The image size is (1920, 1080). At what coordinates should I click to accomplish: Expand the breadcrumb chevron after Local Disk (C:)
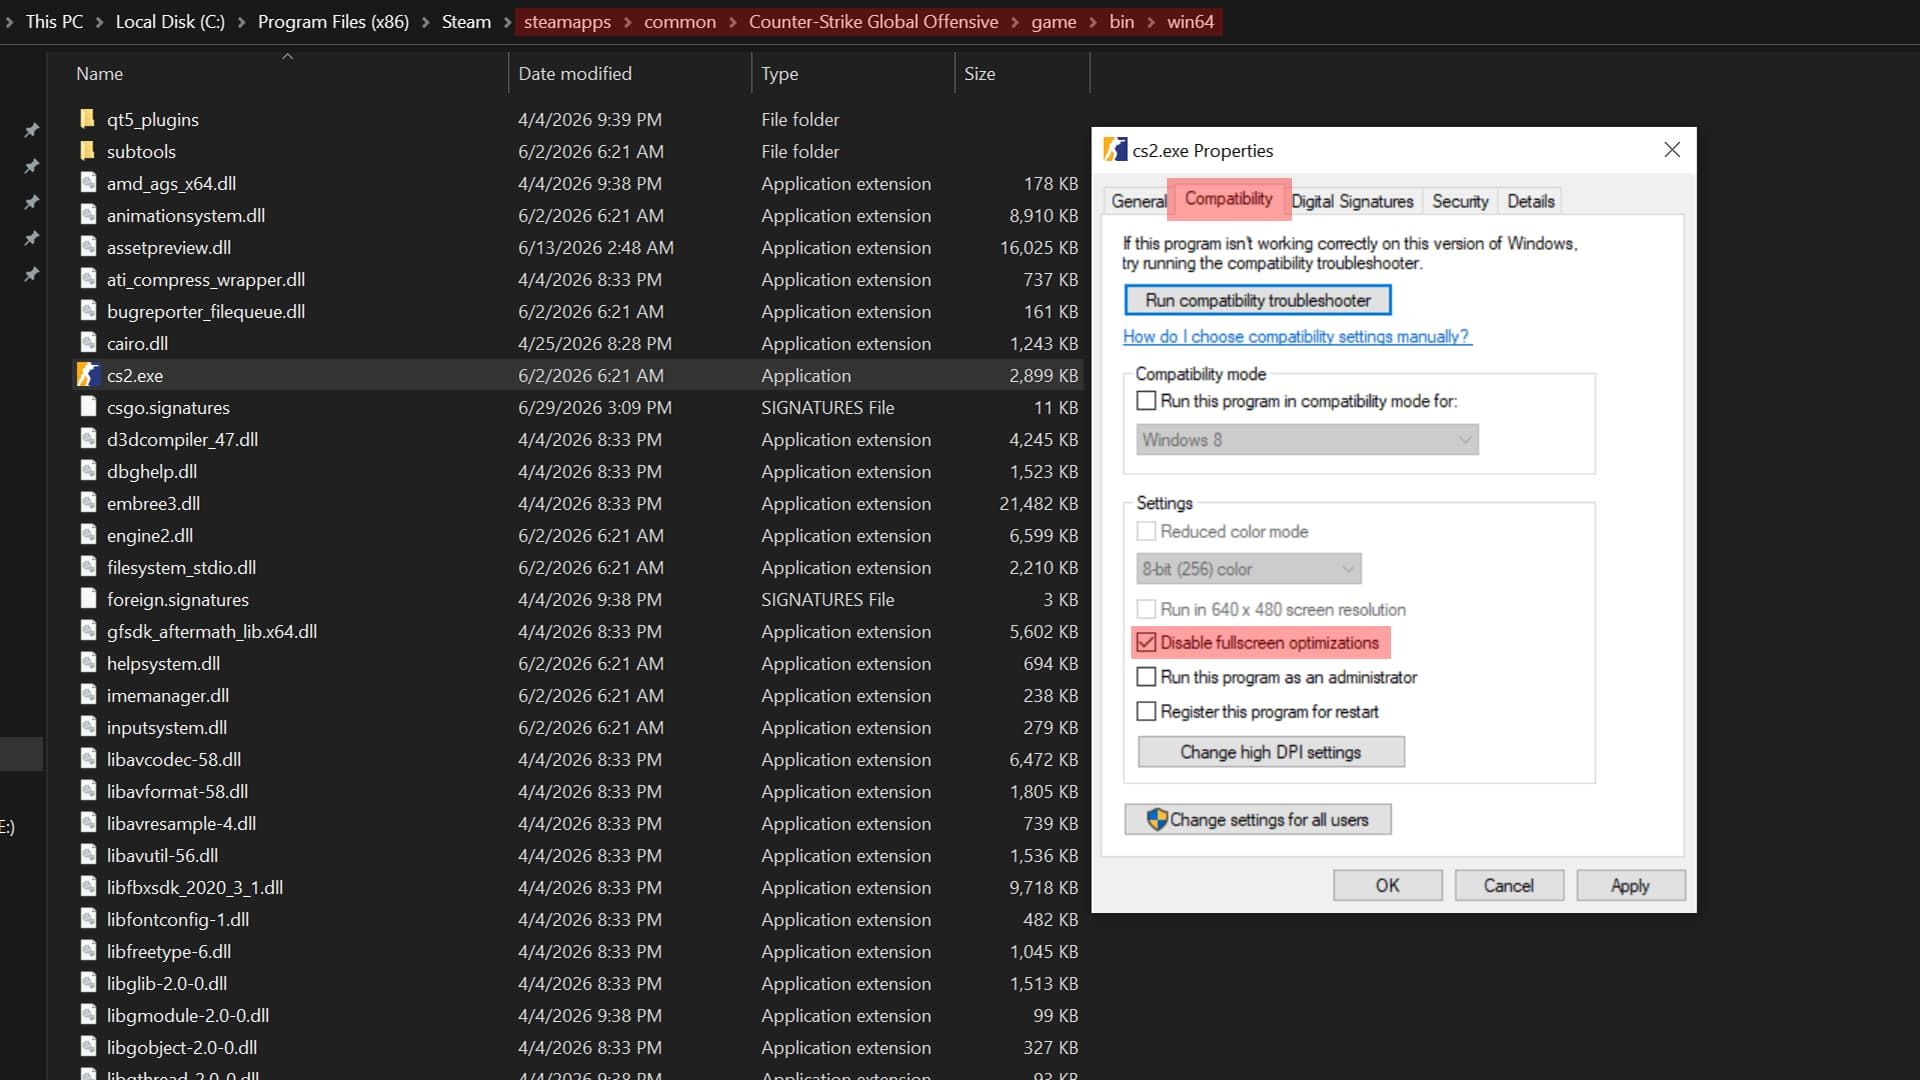[x=241, y=22]
